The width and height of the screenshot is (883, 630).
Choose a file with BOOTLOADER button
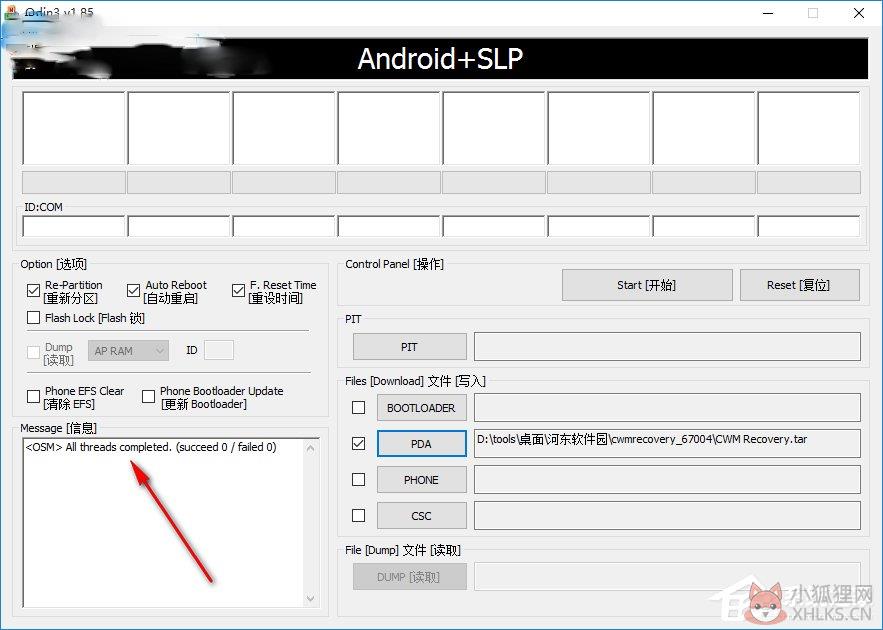422,408
